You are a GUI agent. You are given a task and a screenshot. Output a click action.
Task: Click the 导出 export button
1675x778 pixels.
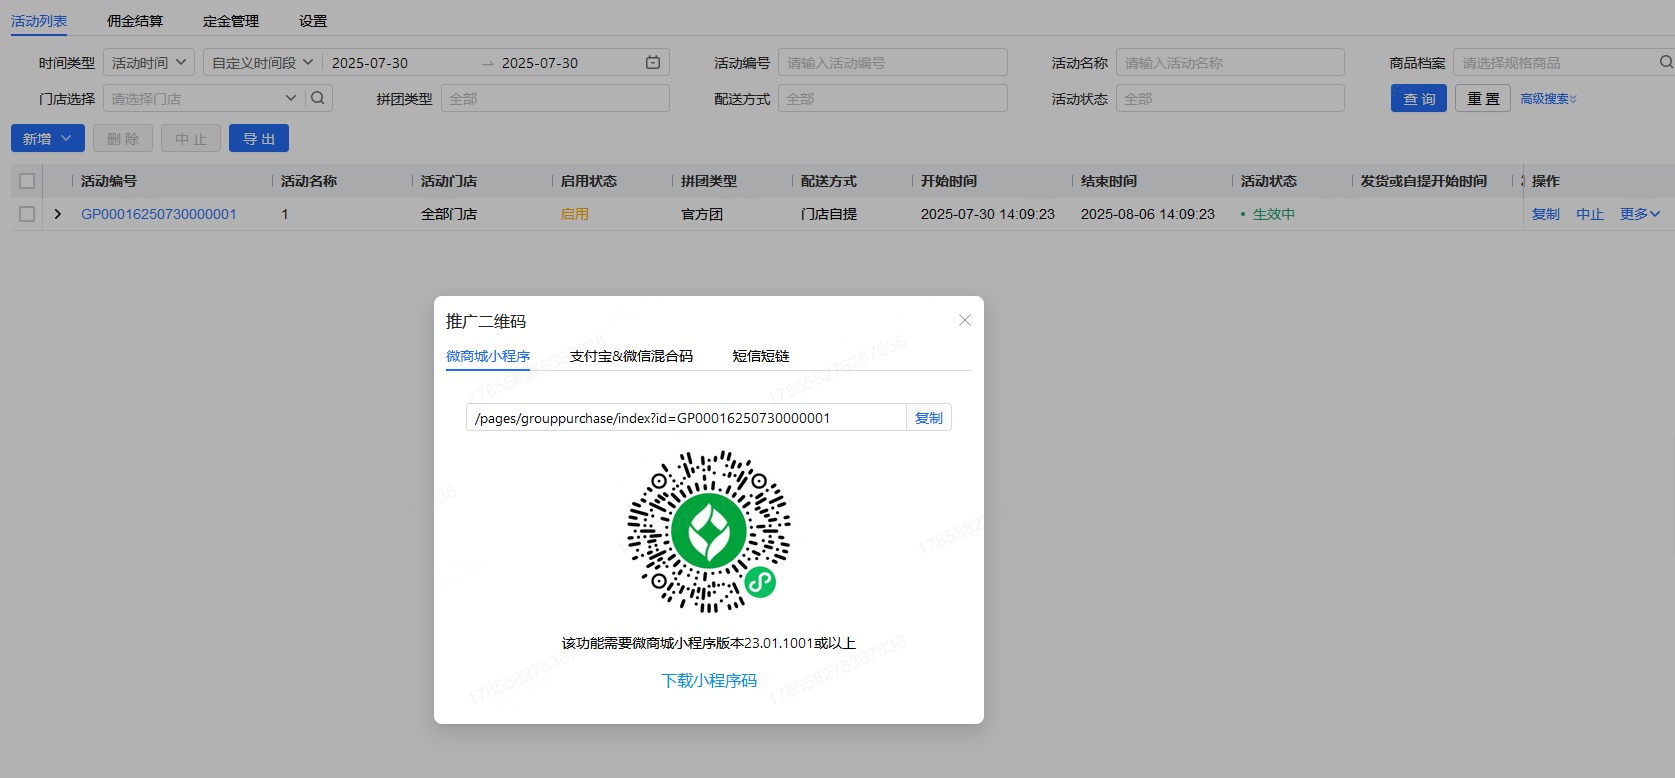point(259,138)
